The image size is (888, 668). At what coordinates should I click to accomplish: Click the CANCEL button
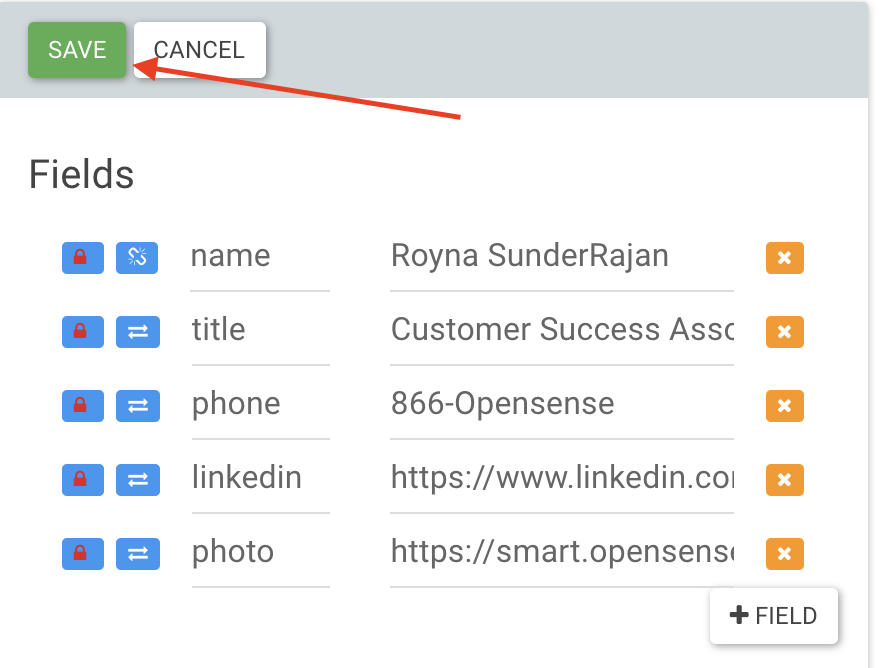tap(200, 50)
